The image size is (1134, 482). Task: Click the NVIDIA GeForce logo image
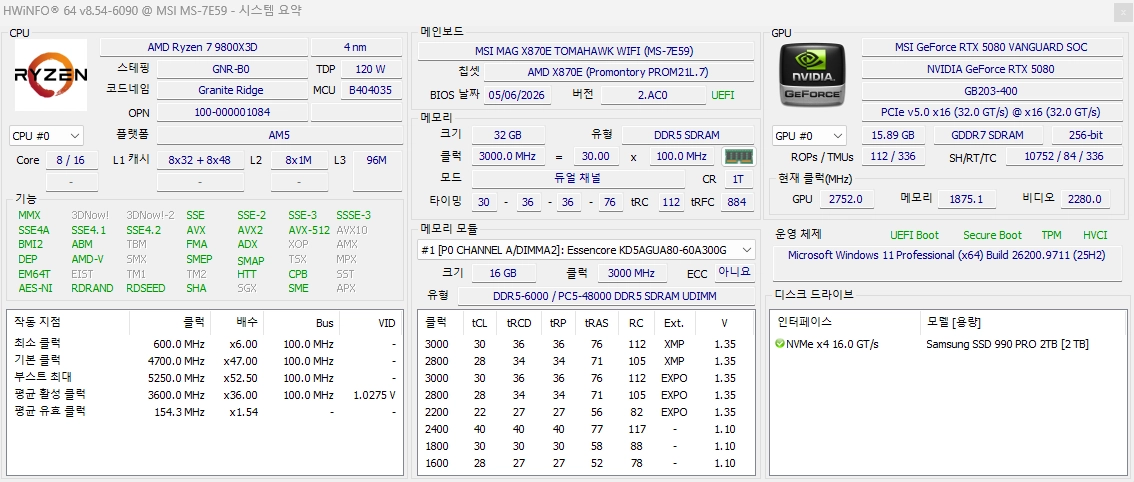(x=814, y=75)
